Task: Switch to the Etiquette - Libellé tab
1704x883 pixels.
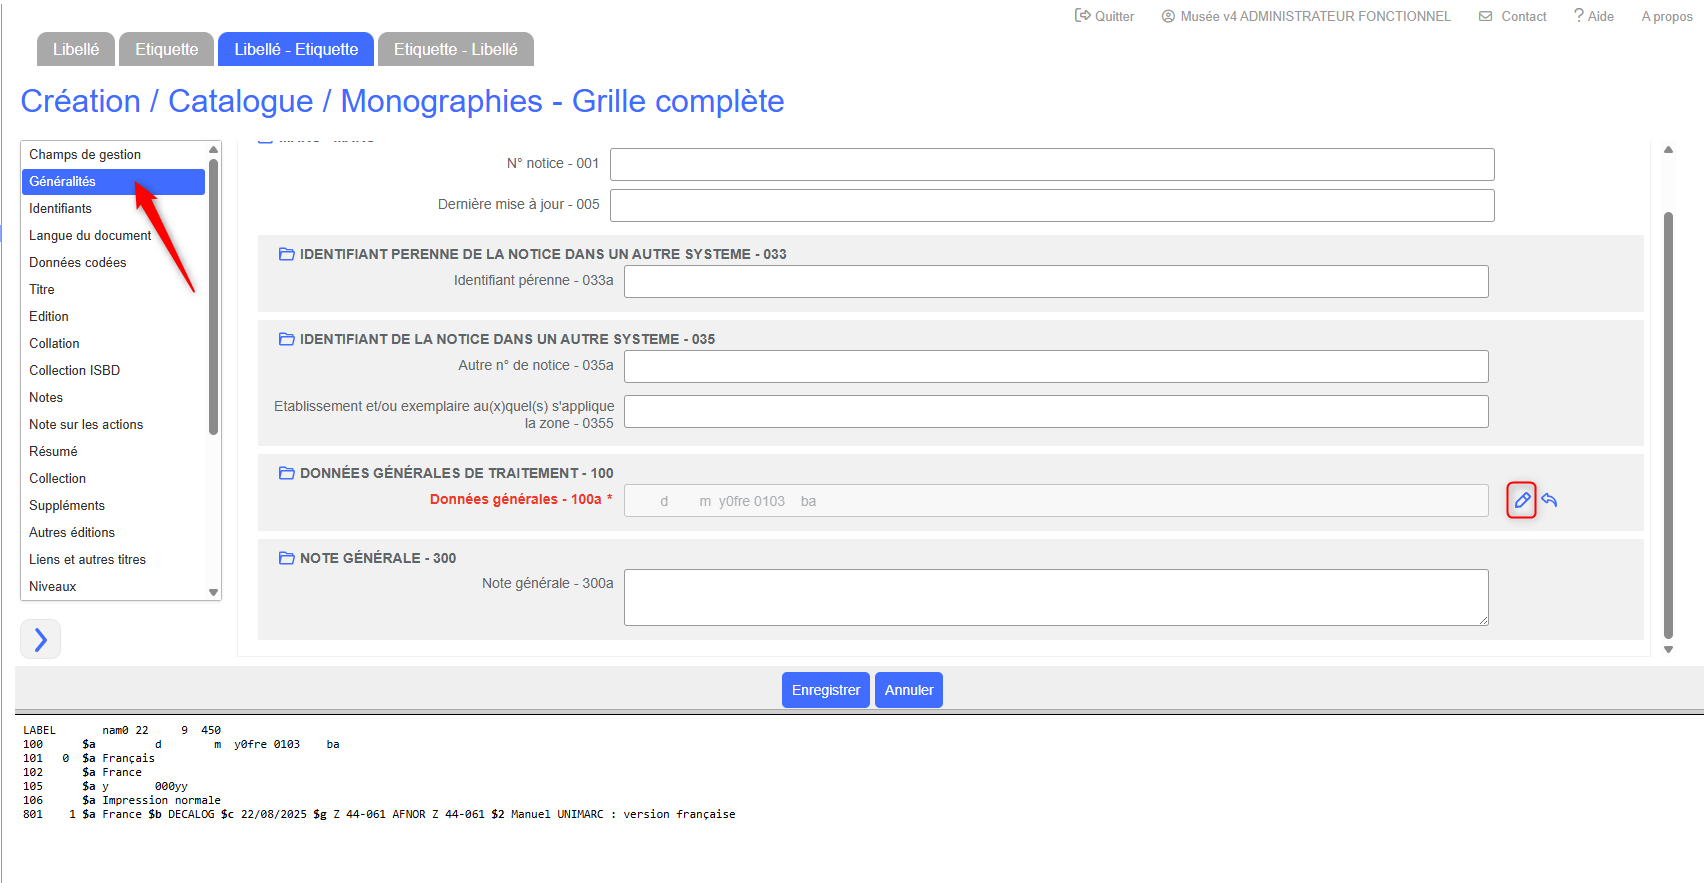Action: pyautogui.click(x=455, y=49)
